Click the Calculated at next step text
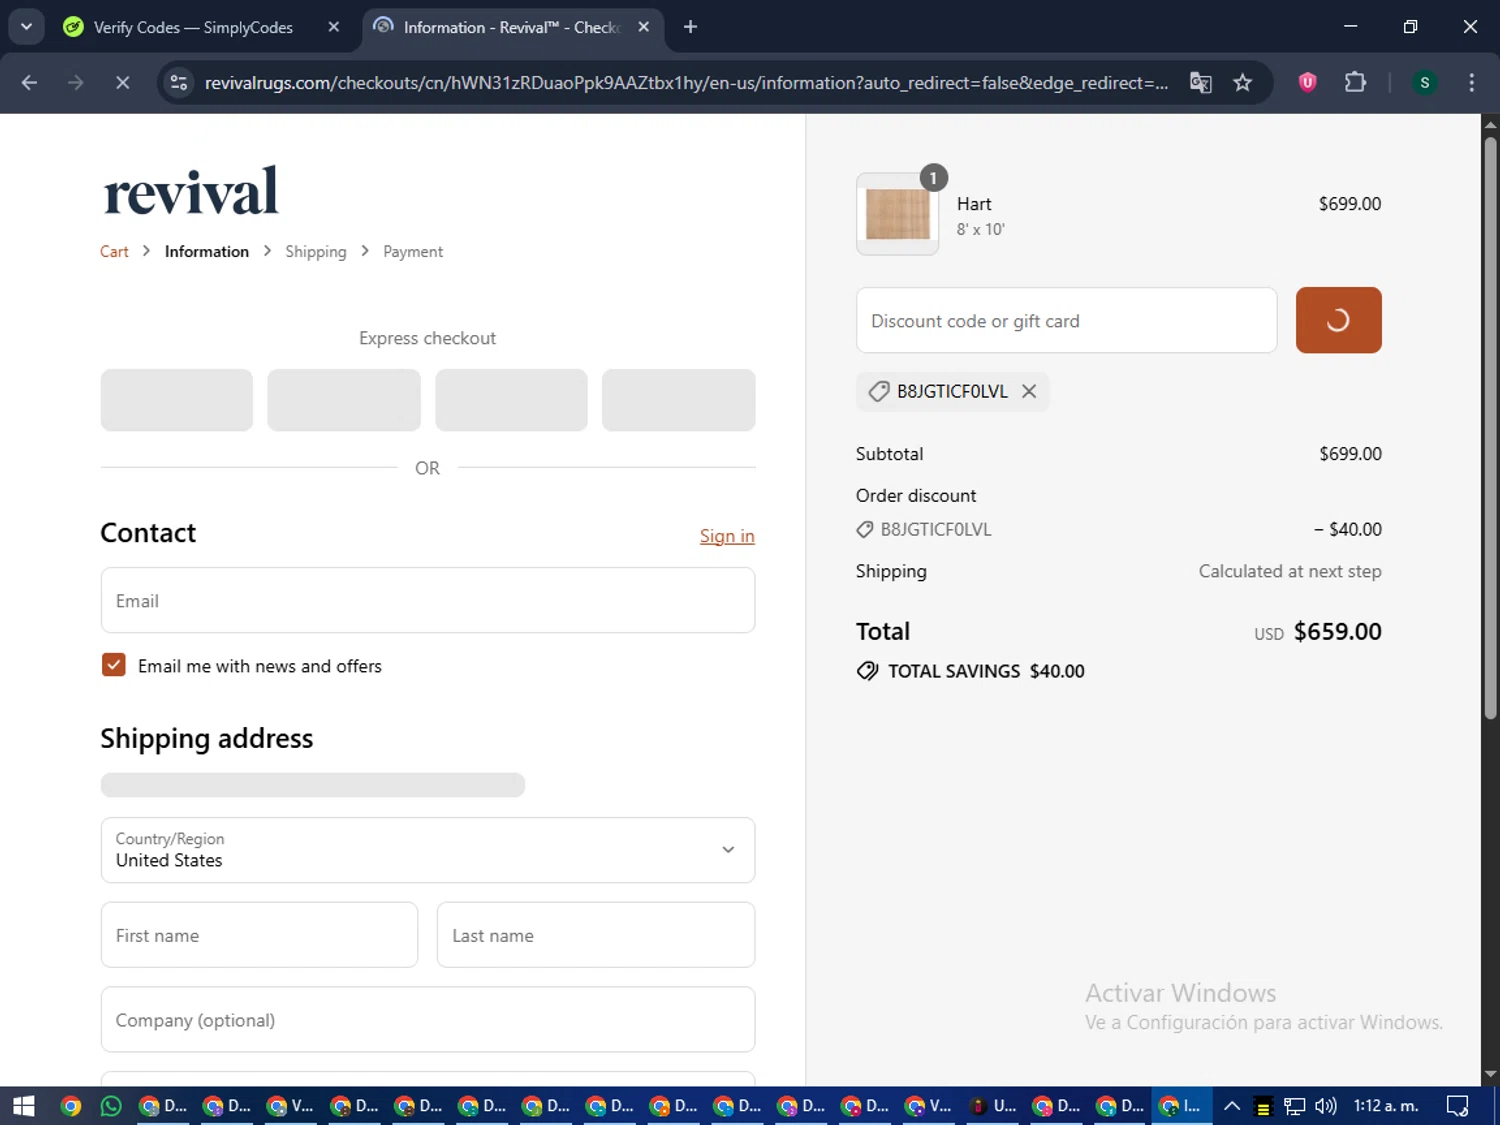Image resolution: width=1500 pixels, height=1125 pixels. (x=1290, y=571)
